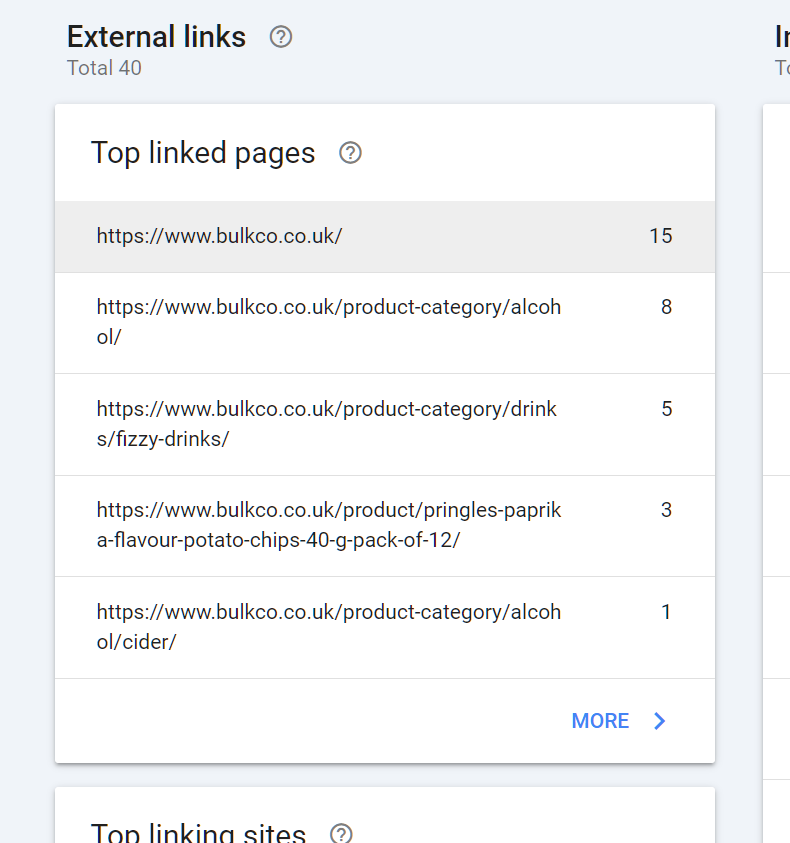The width and height of the screenshot is (790, 843).
Task: Click the link count 8 for alcohol category
Action: [x=666, y=307]
